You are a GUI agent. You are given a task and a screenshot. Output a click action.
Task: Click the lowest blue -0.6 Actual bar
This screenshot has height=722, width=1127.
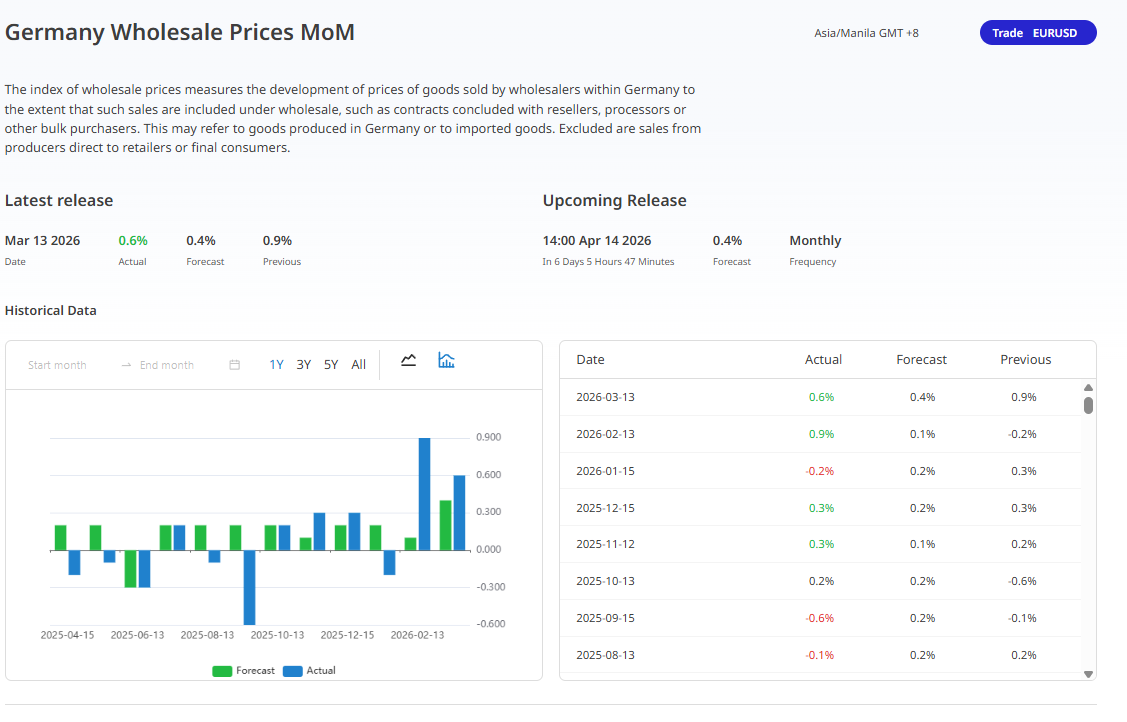[x=249, y=587]
